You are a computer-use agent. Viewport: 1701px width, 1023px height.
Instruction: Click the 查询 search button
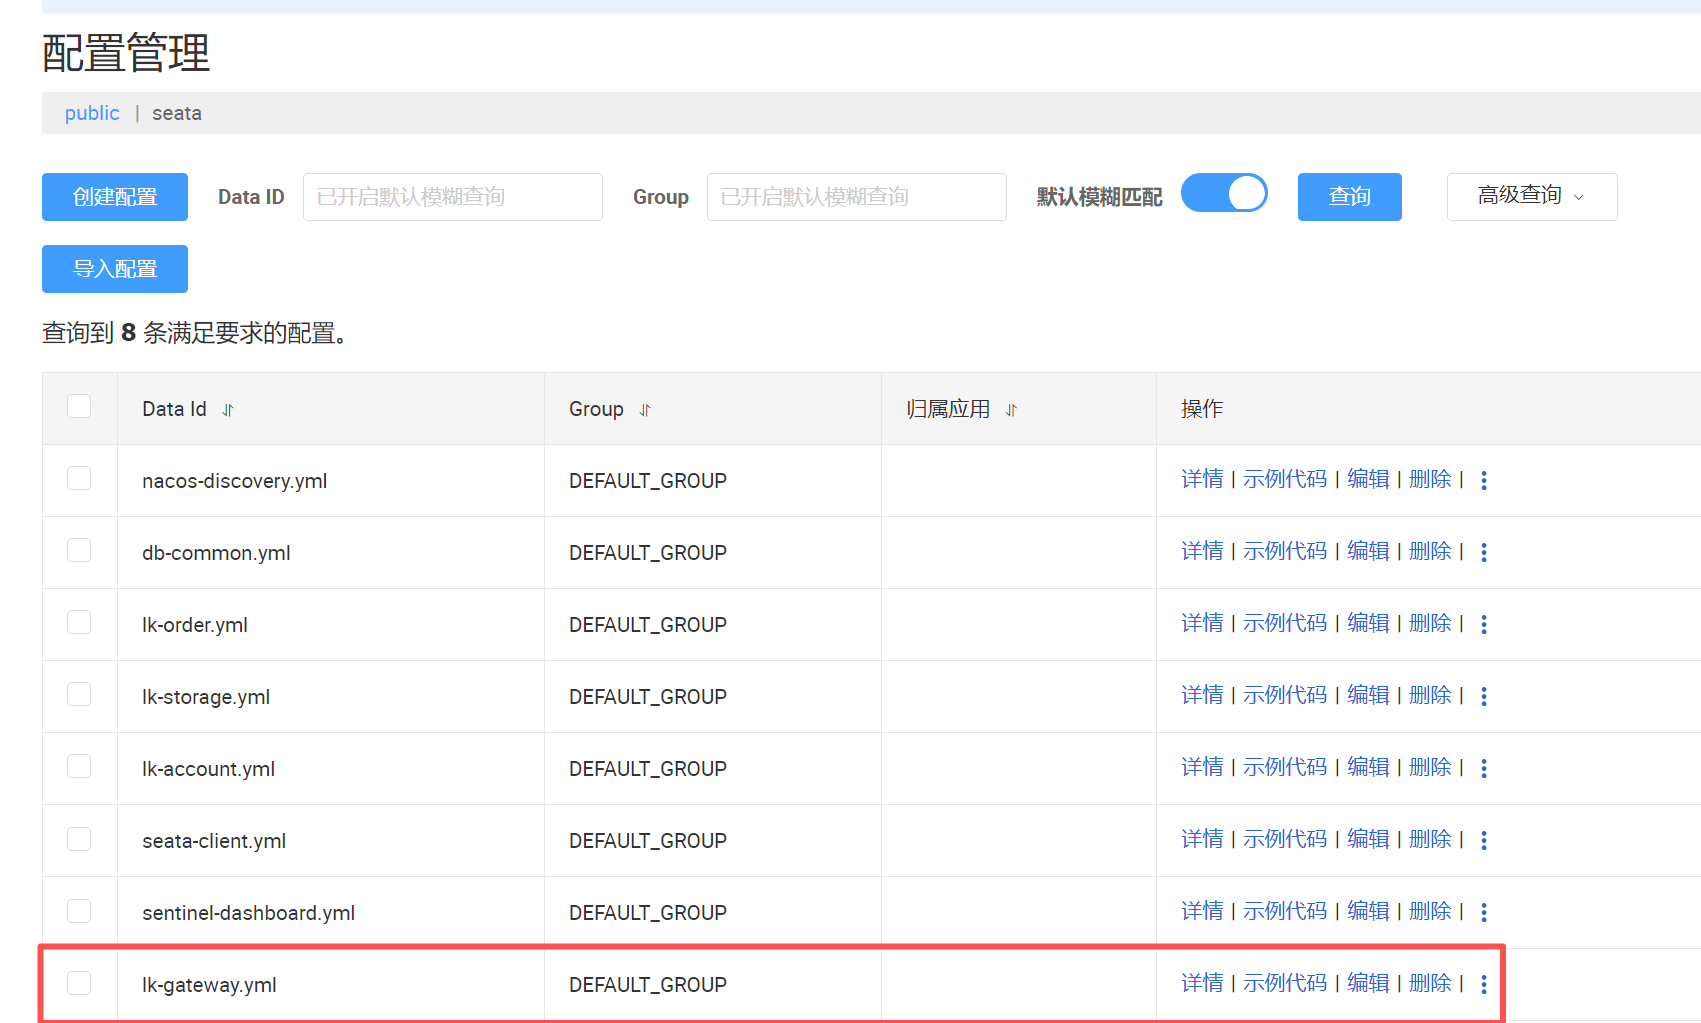pyautogui.click(x=1350, y=197)
